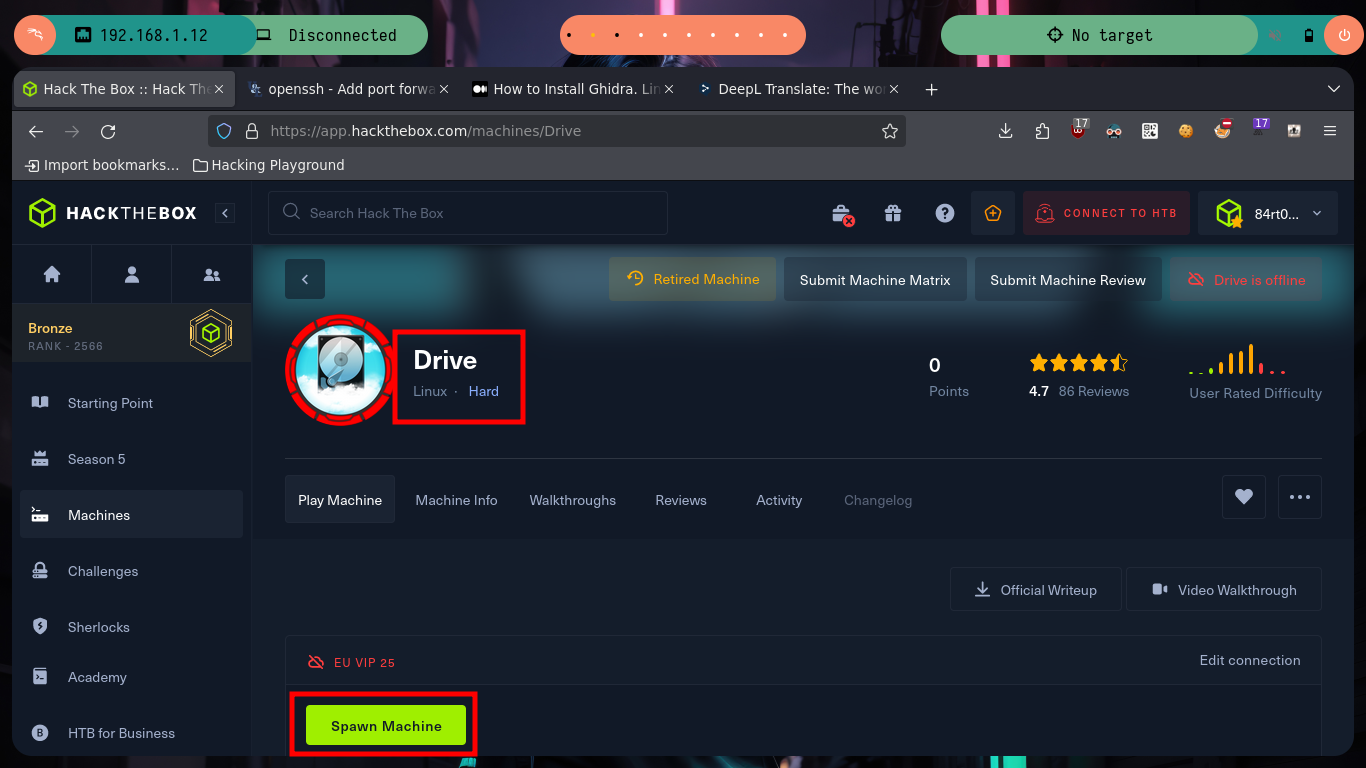Collapse the HTB sidebar with arrow button
1366x768 pixels.
coord(225,213)
